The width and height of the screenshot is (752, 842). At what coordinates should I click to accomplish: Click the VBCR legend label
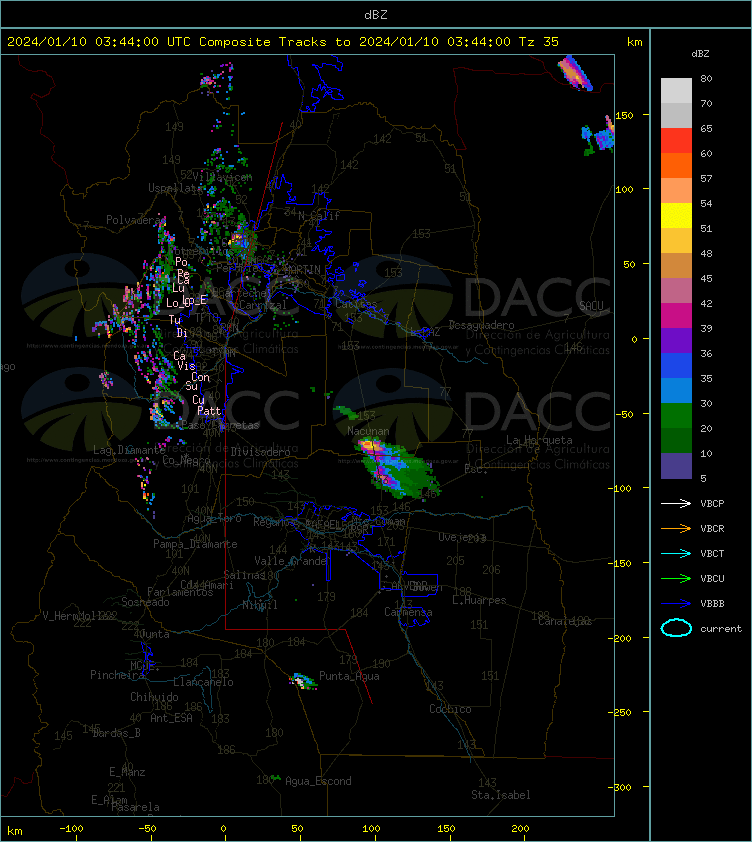[712, 528]
